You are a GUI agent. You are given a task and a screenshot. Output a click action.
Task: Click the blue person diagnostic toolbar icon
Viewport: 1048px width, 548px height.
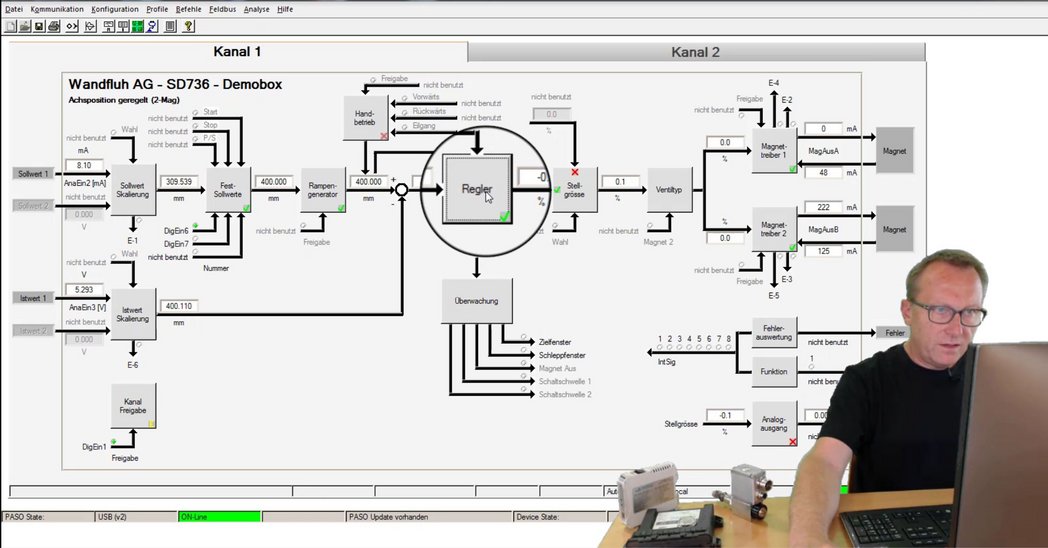[x=152, y=26]
